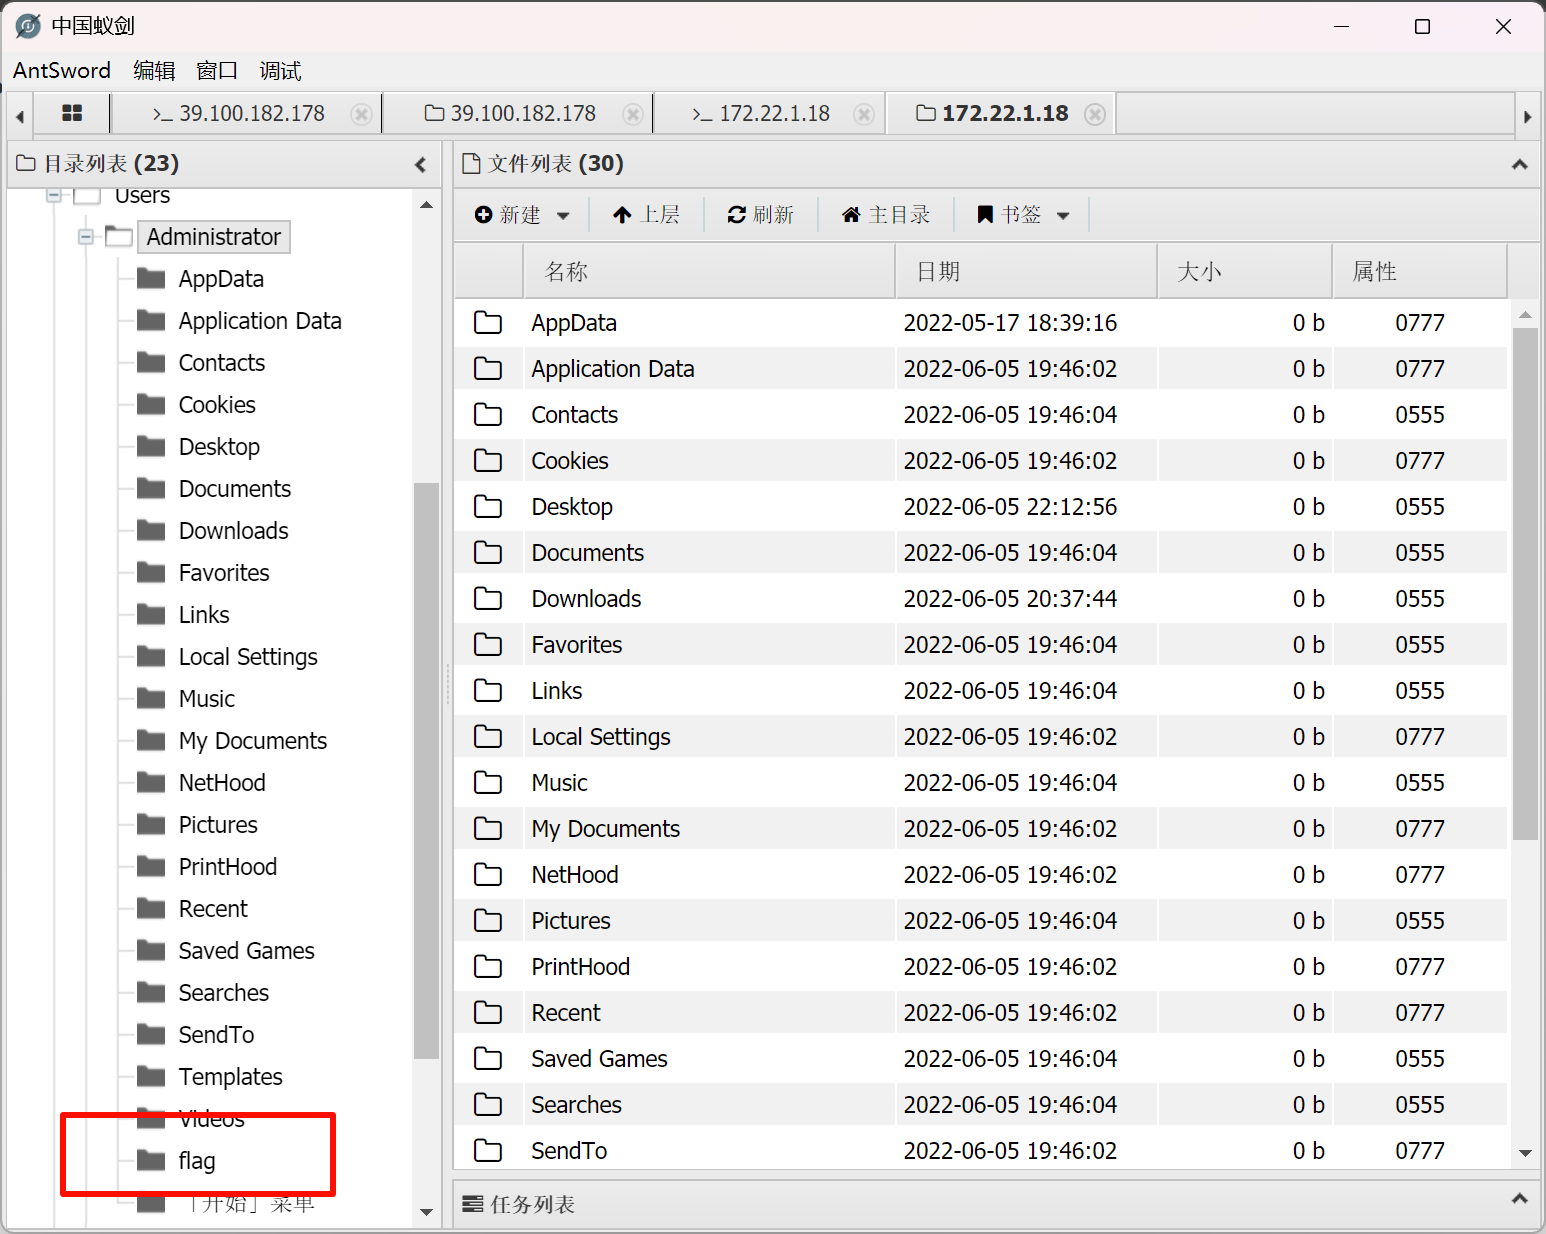The image size is (1546, 1234).
Task: Click the Desktop folder icon in file list
Action: [488, 507]
